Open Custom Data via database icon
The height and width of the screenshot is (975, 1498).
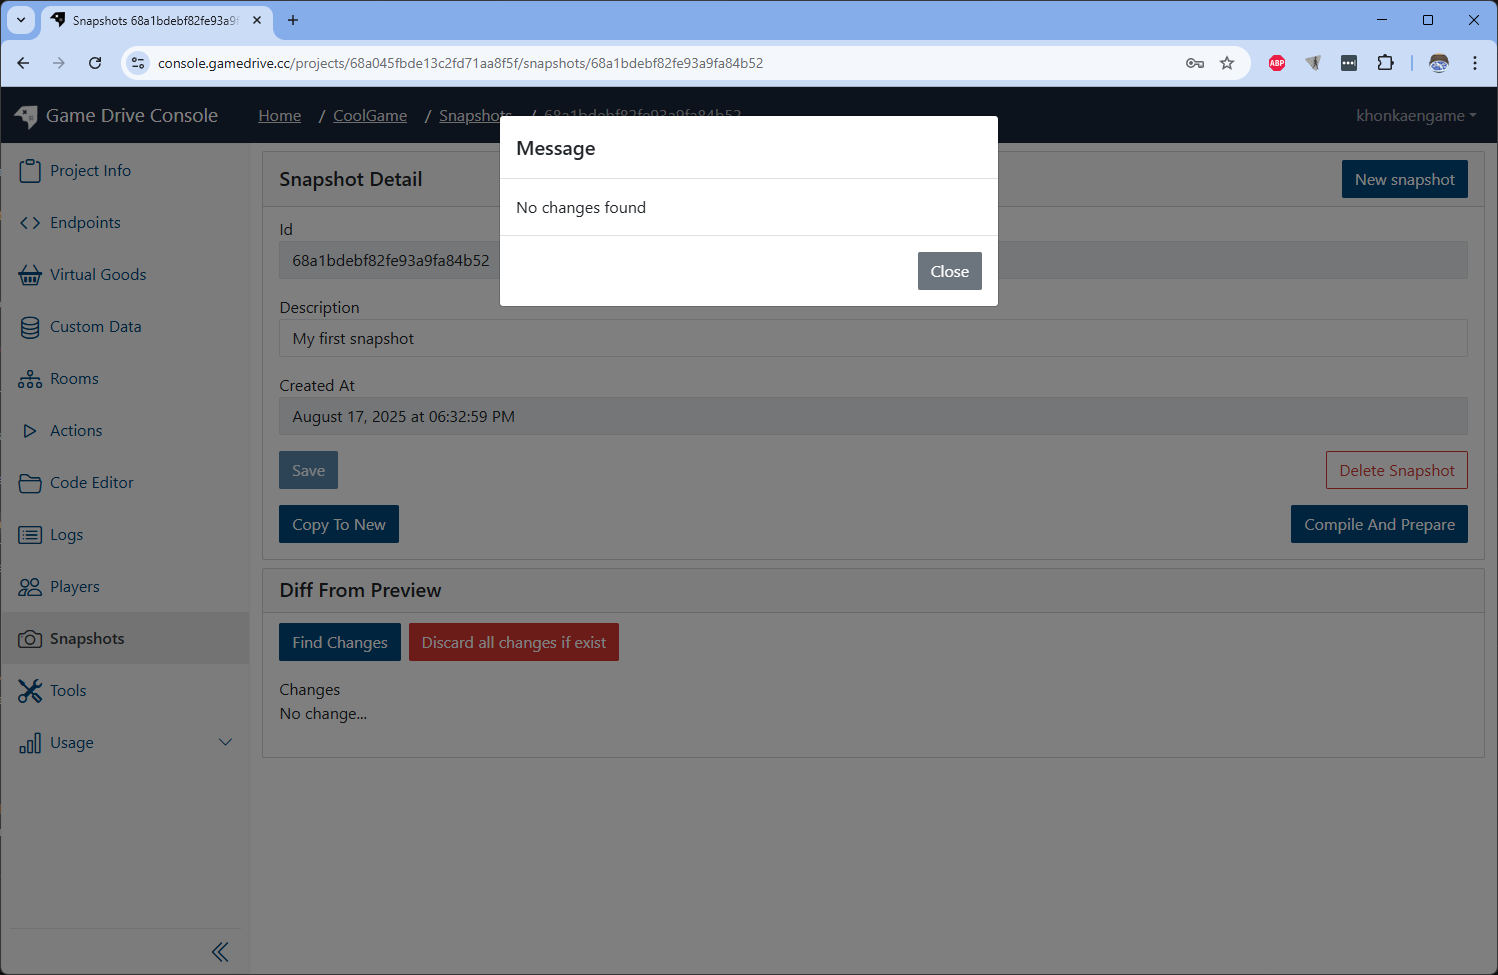coord(30,327)
